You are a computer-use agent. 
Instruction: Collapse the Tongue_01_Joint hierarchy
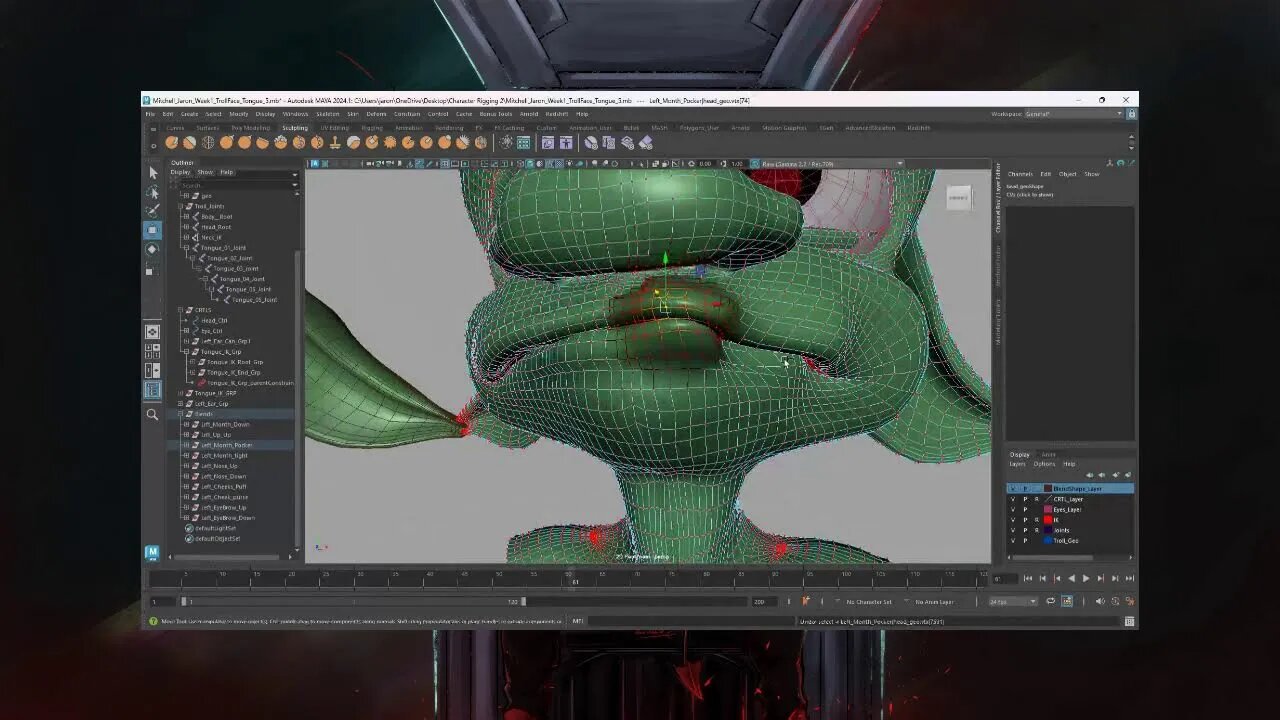tap(186, 248)
